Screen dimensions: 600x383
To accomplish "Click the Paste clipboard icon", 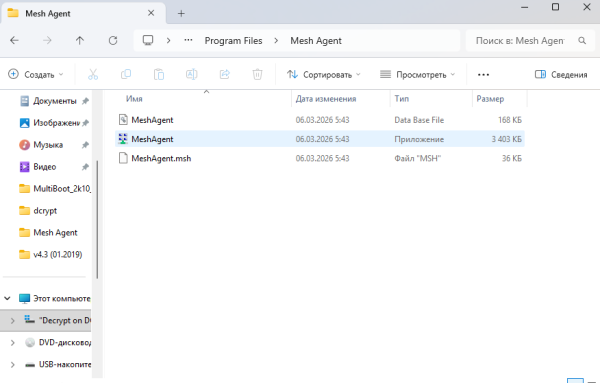I will 159,74.
